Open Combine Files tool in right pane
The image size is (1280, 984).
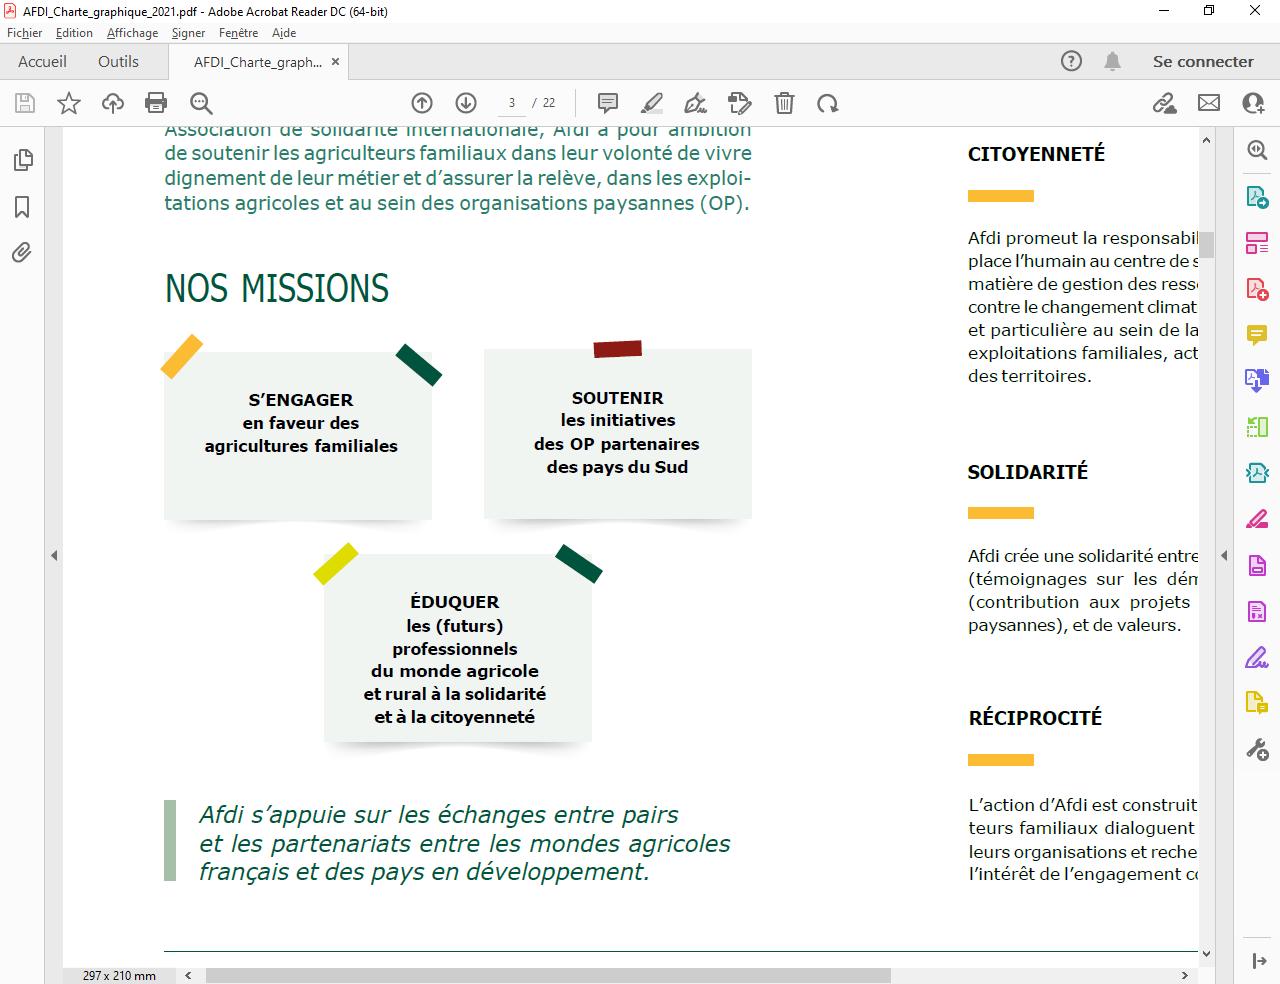1257,380
